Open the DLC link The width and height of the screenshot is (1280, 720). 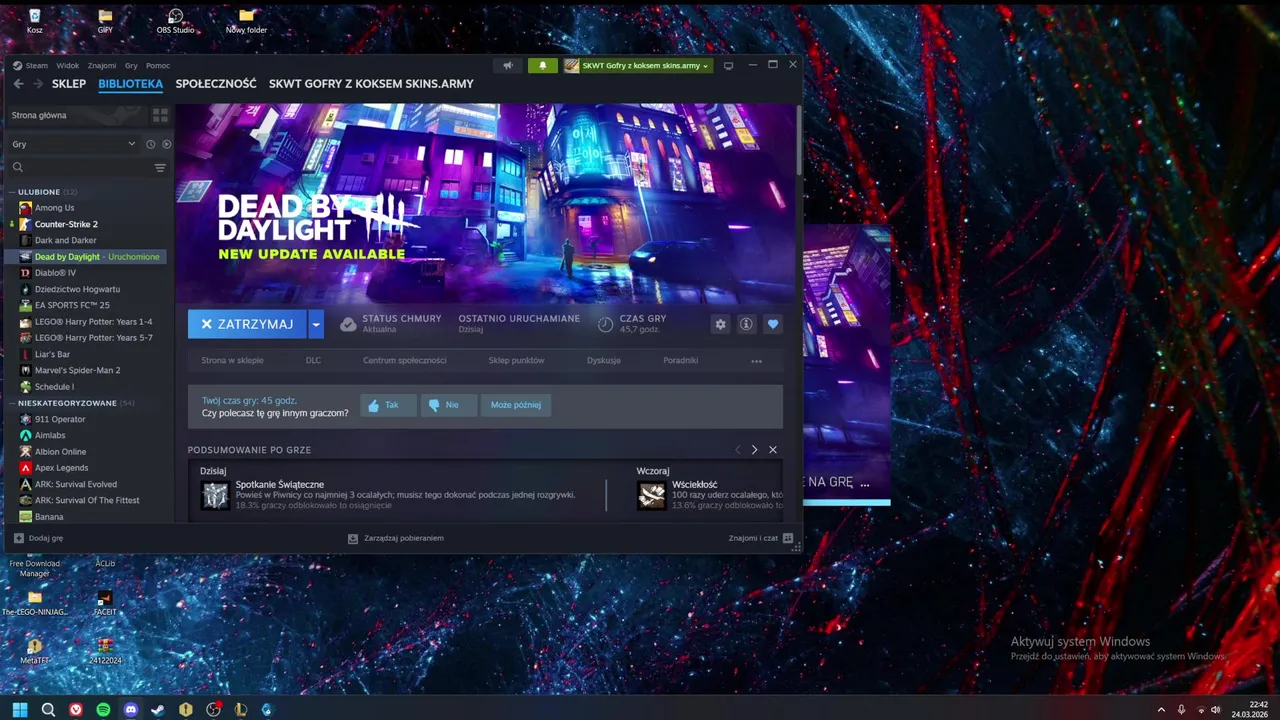tap(313, 360)
